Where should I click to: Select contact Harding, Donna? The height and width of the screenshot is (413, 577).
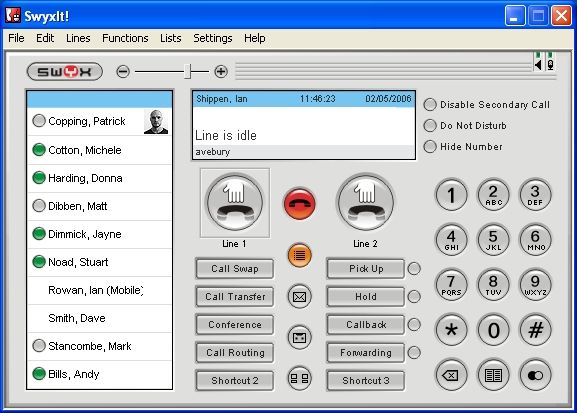(x=100, y=178)
